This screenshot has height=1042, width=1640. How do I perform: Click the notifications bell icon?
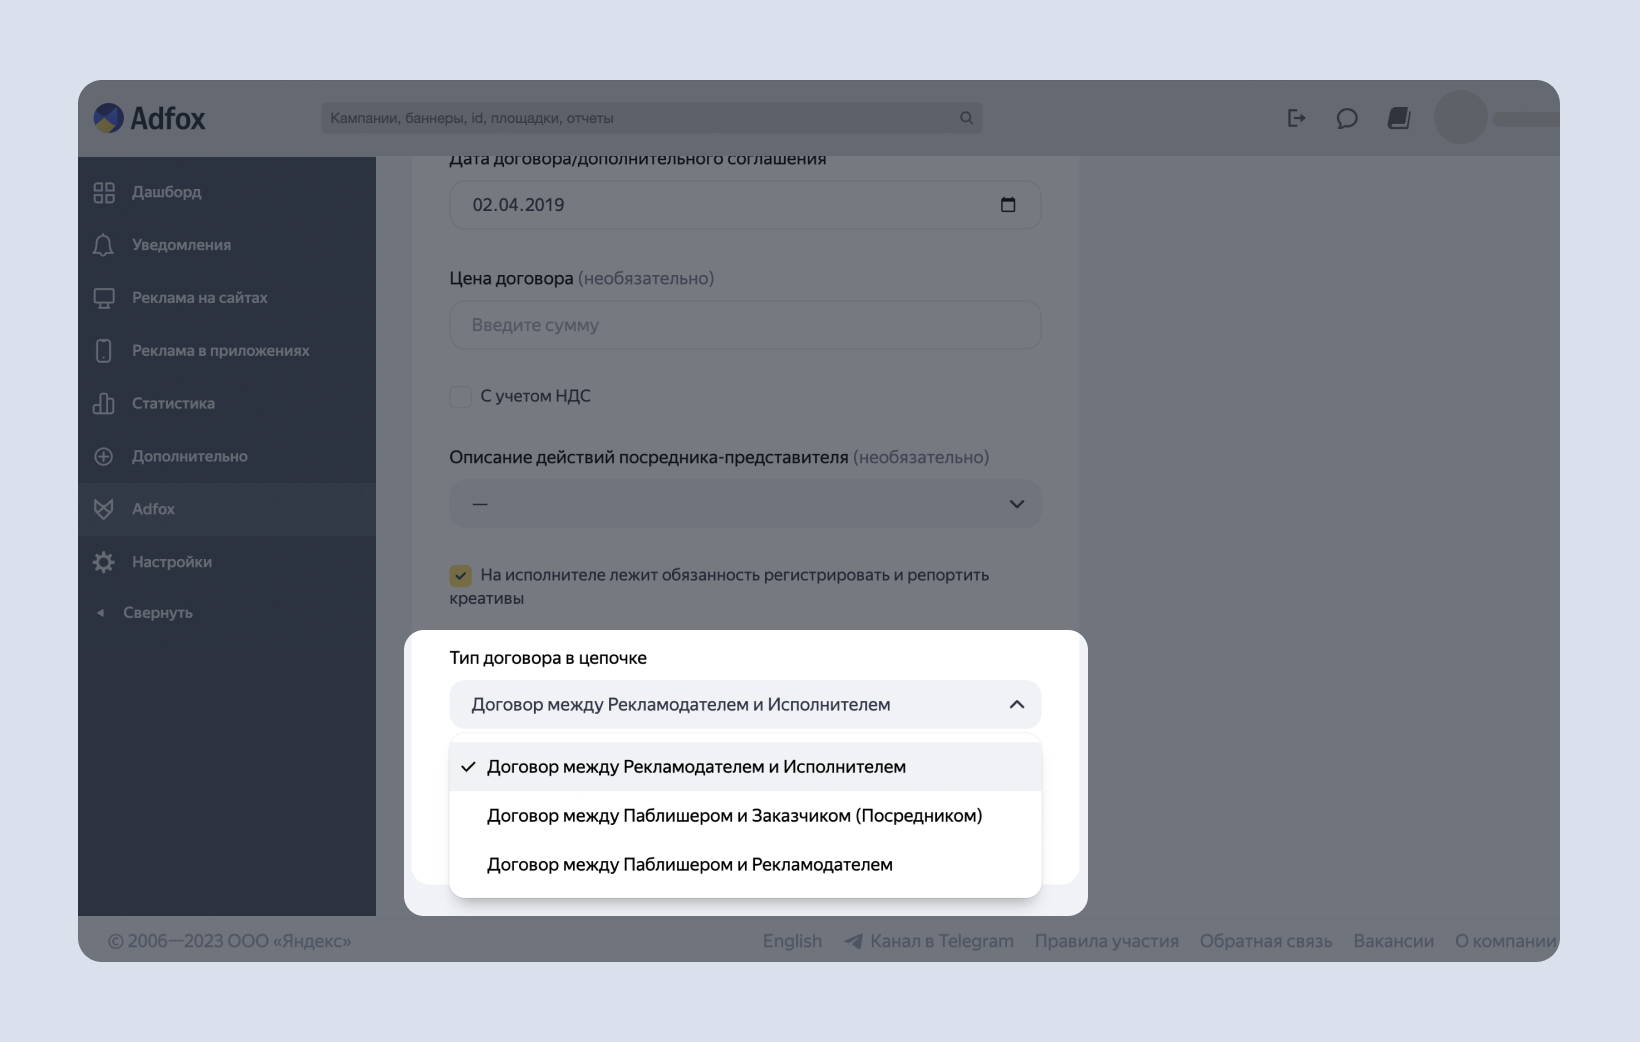point(104,245)
